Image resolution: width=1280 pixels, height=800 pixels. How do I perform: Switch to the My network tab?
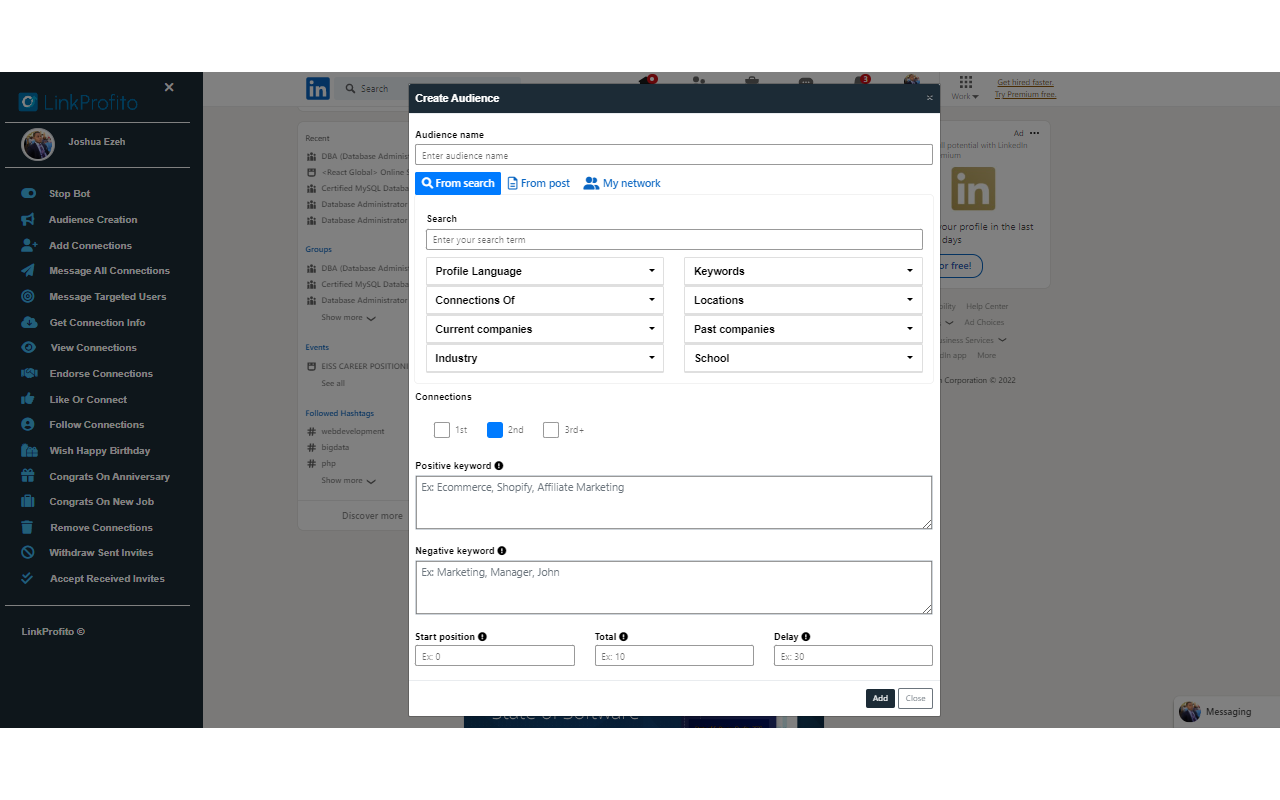622,183
